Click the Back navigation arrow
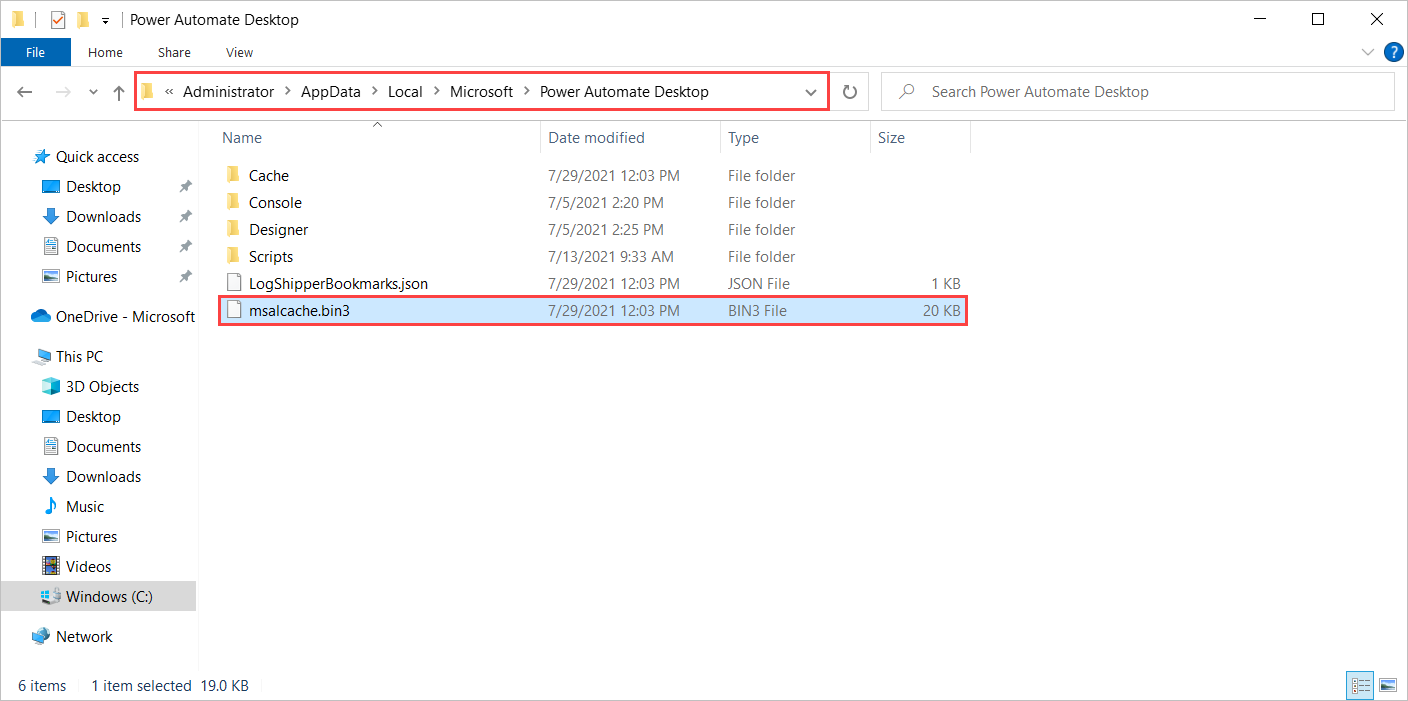The image size is (1408, 701). pyautogui.click(x=24, y=91)
